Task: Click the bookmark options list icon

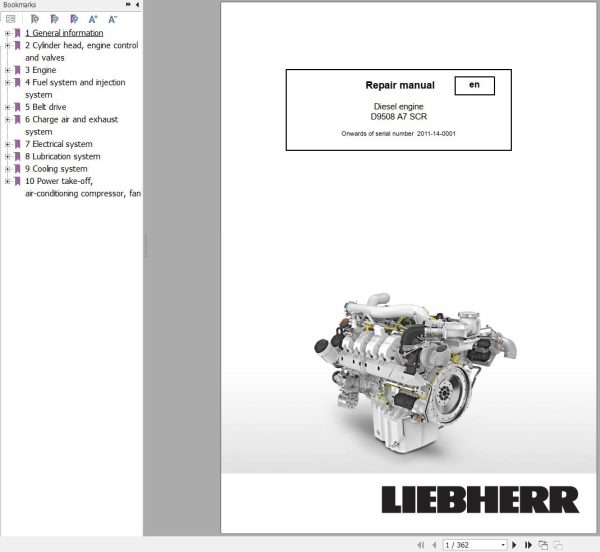Action: click(x=11, y=19)
